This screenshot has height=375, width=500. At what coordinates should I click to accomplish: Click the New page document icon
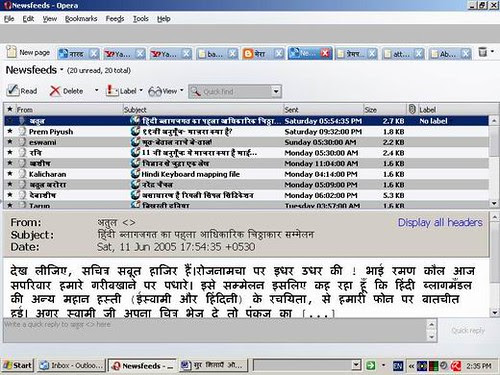tap(11, 52)
